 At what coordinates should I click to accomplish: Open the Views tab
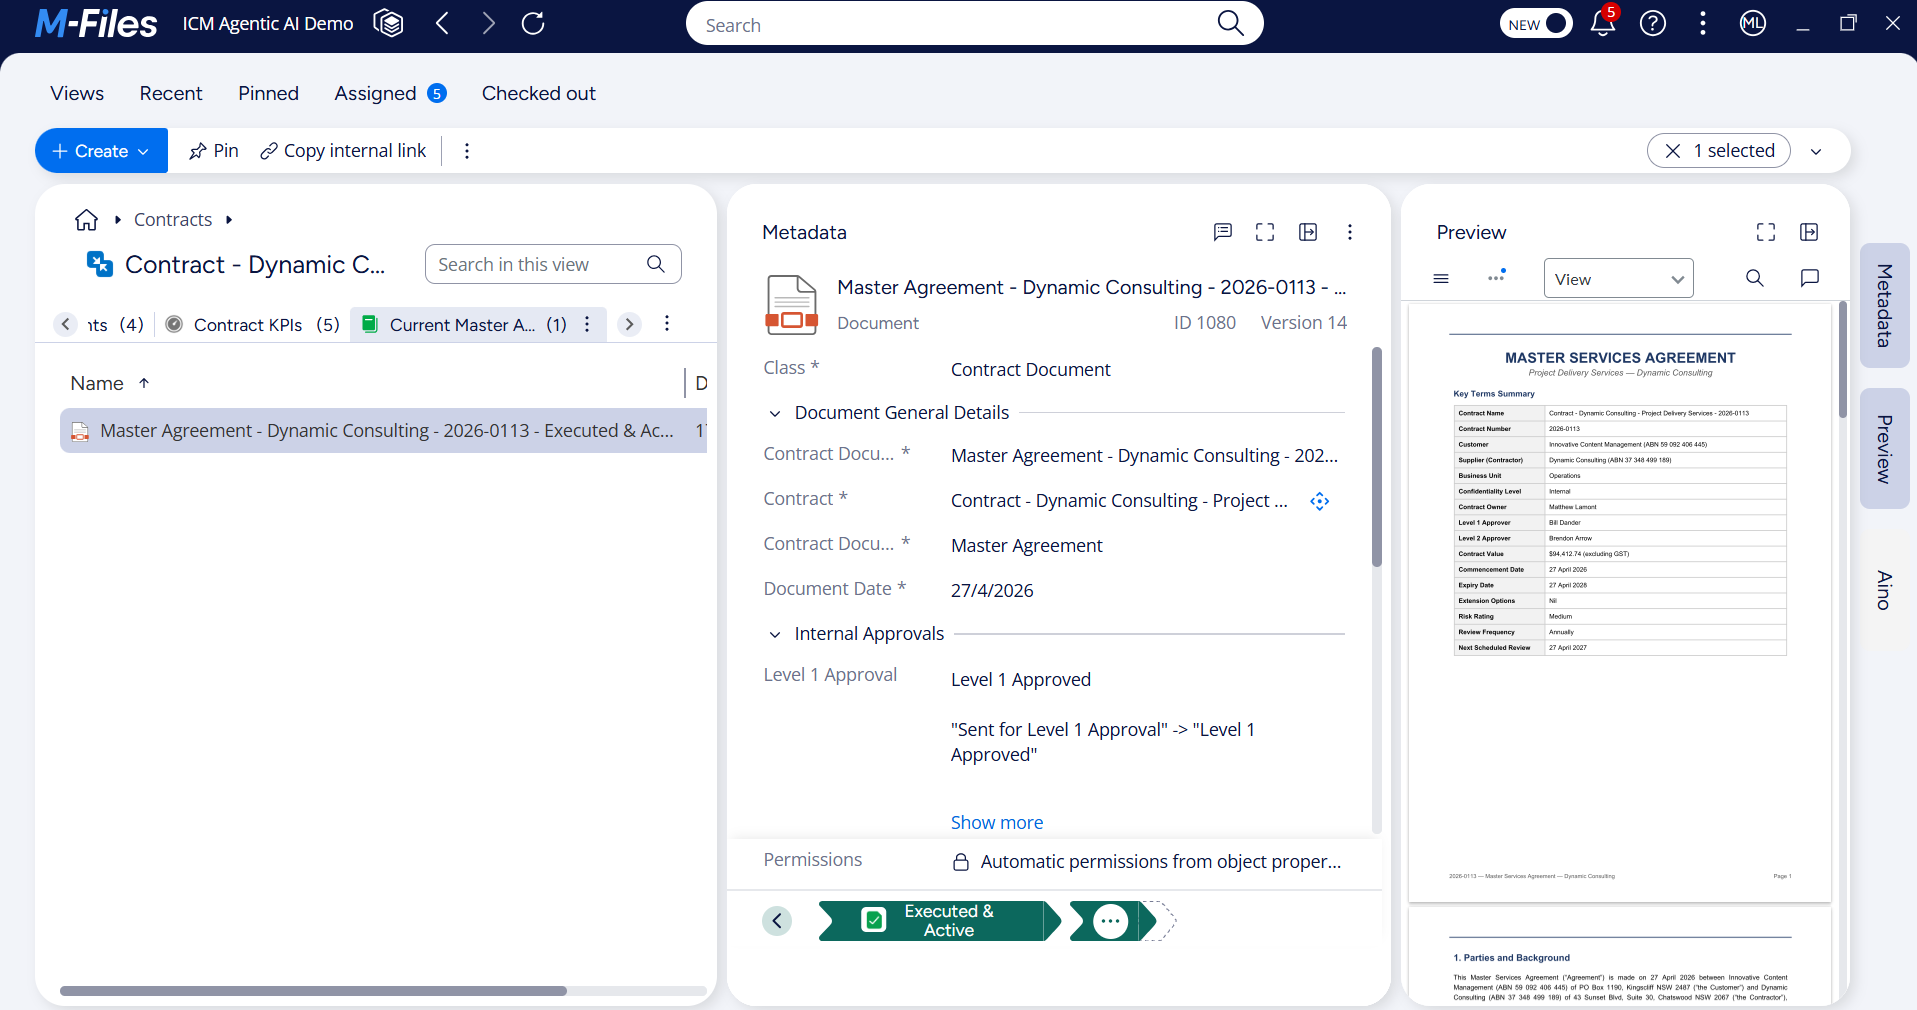coord(77,93)
